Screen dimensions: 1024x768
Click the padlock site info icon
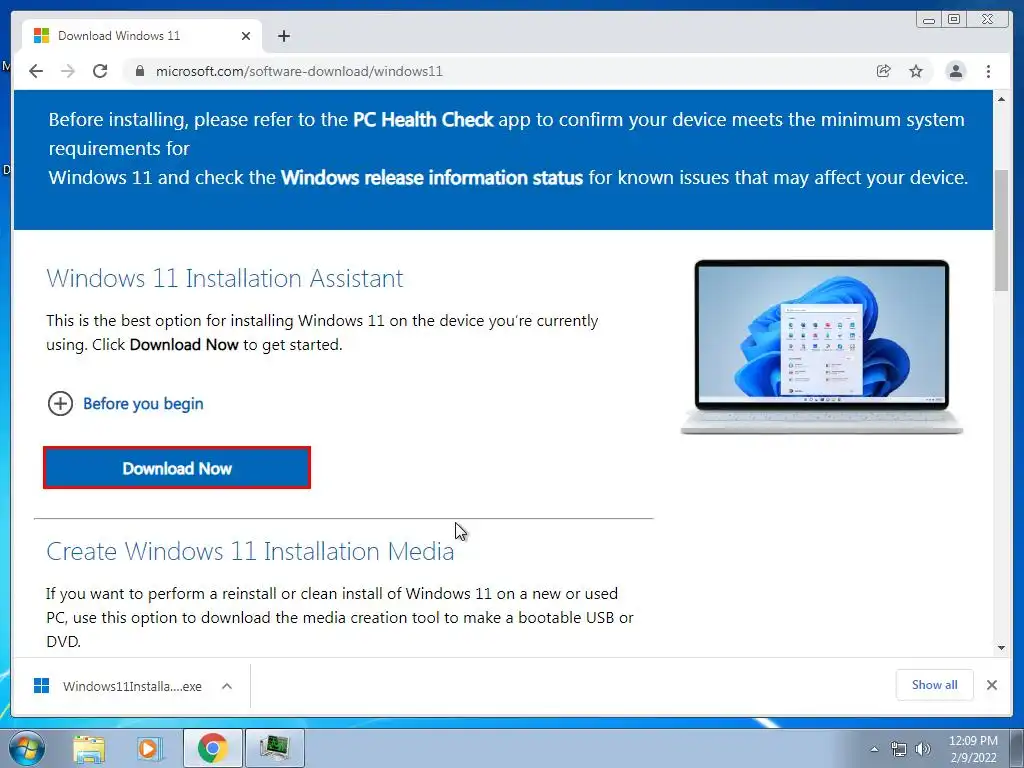(139, 71)
